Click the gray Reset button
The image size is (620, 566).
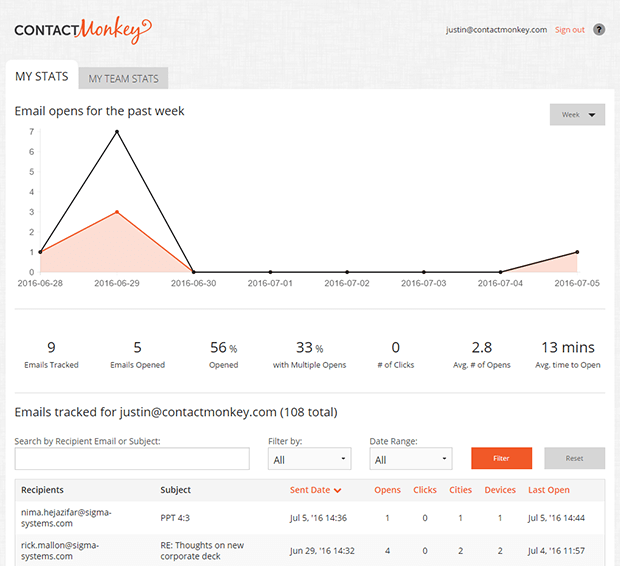[575, 458]
